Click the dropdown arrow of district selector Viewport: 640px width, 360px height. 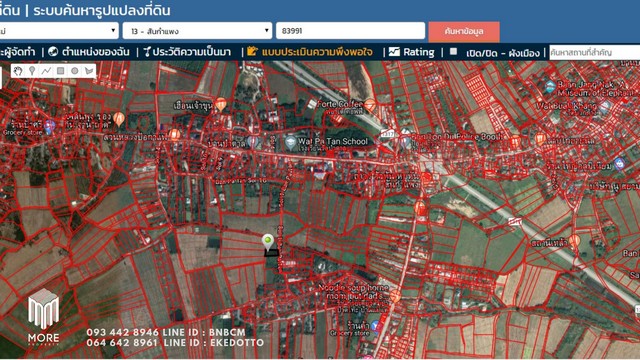(x=267, y=31)
